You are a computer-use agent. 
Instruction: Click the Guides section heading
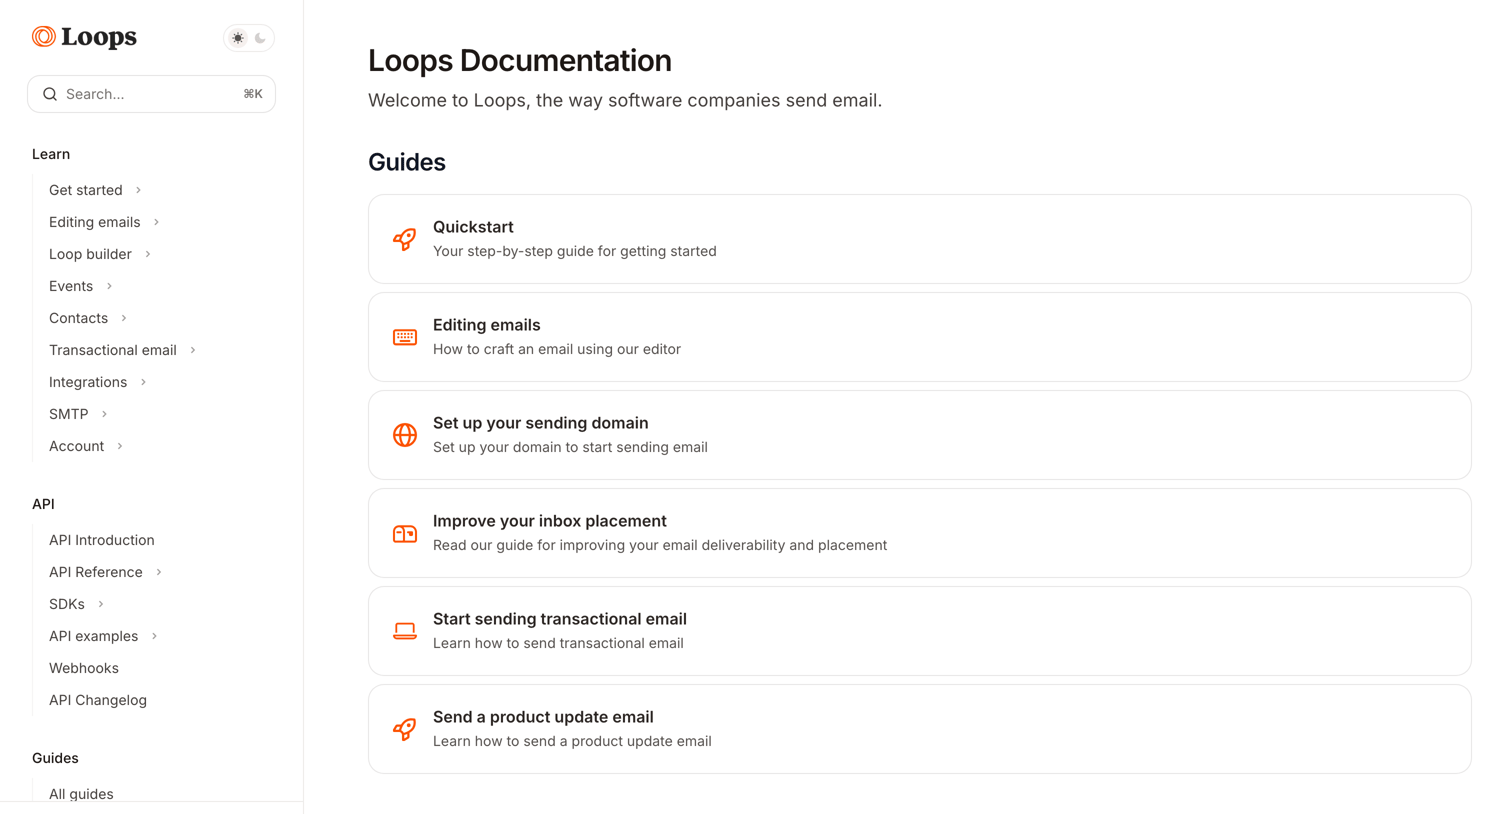point(407,162)
